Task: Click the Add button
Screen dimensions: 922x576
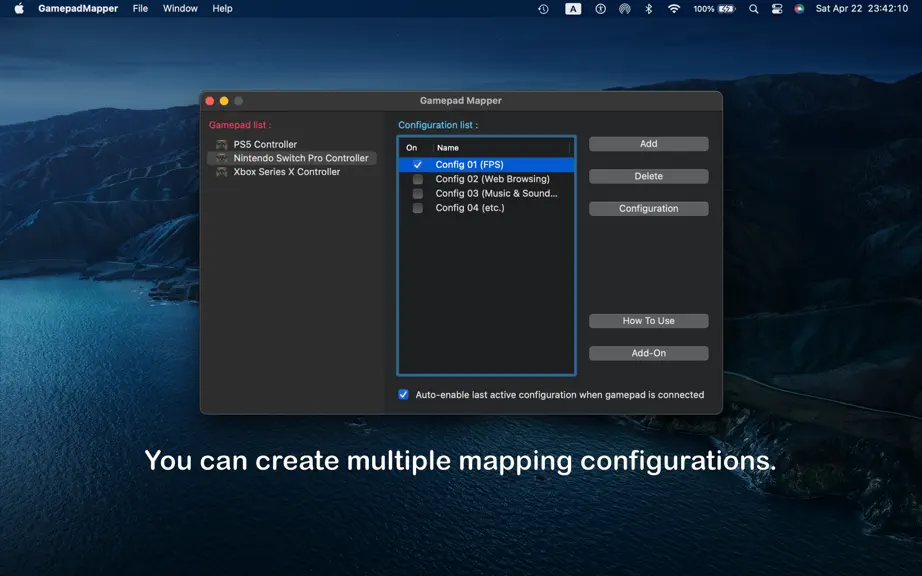Action: (x=649, y=144)
